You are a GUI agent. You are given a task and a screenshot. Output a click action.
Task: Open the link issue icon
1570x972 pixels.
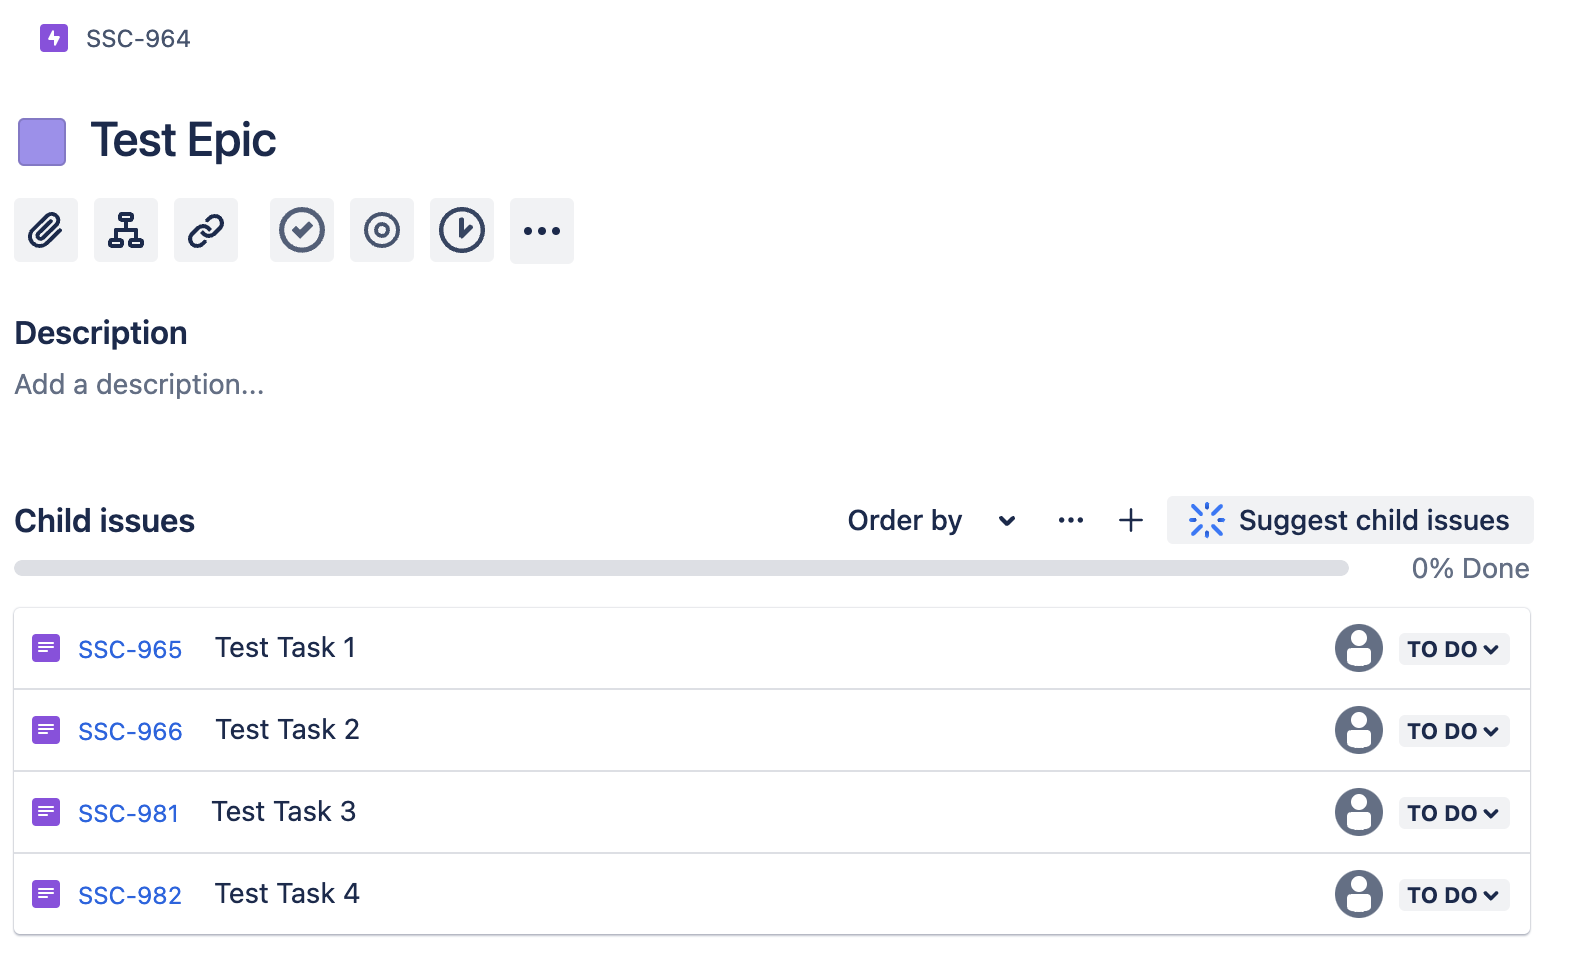tap(205, 230)
